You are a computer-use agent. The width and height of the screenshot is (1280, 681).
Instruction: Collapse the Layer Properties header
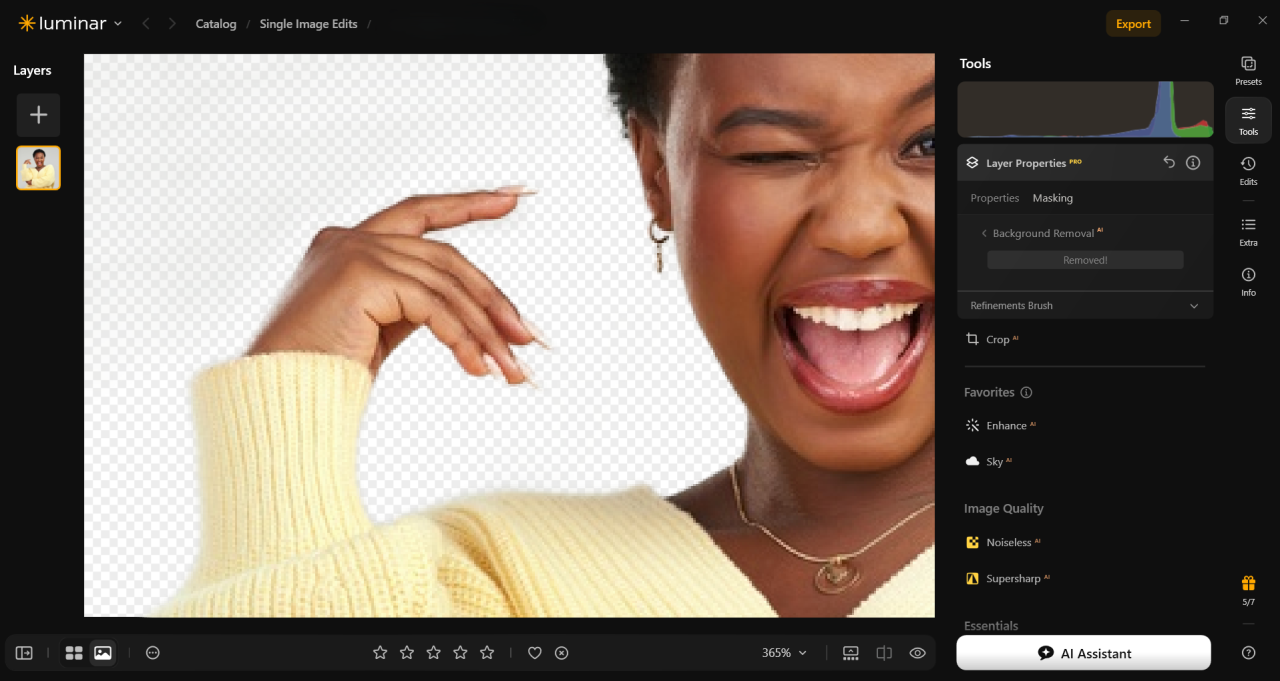[x=1085, y=162]
